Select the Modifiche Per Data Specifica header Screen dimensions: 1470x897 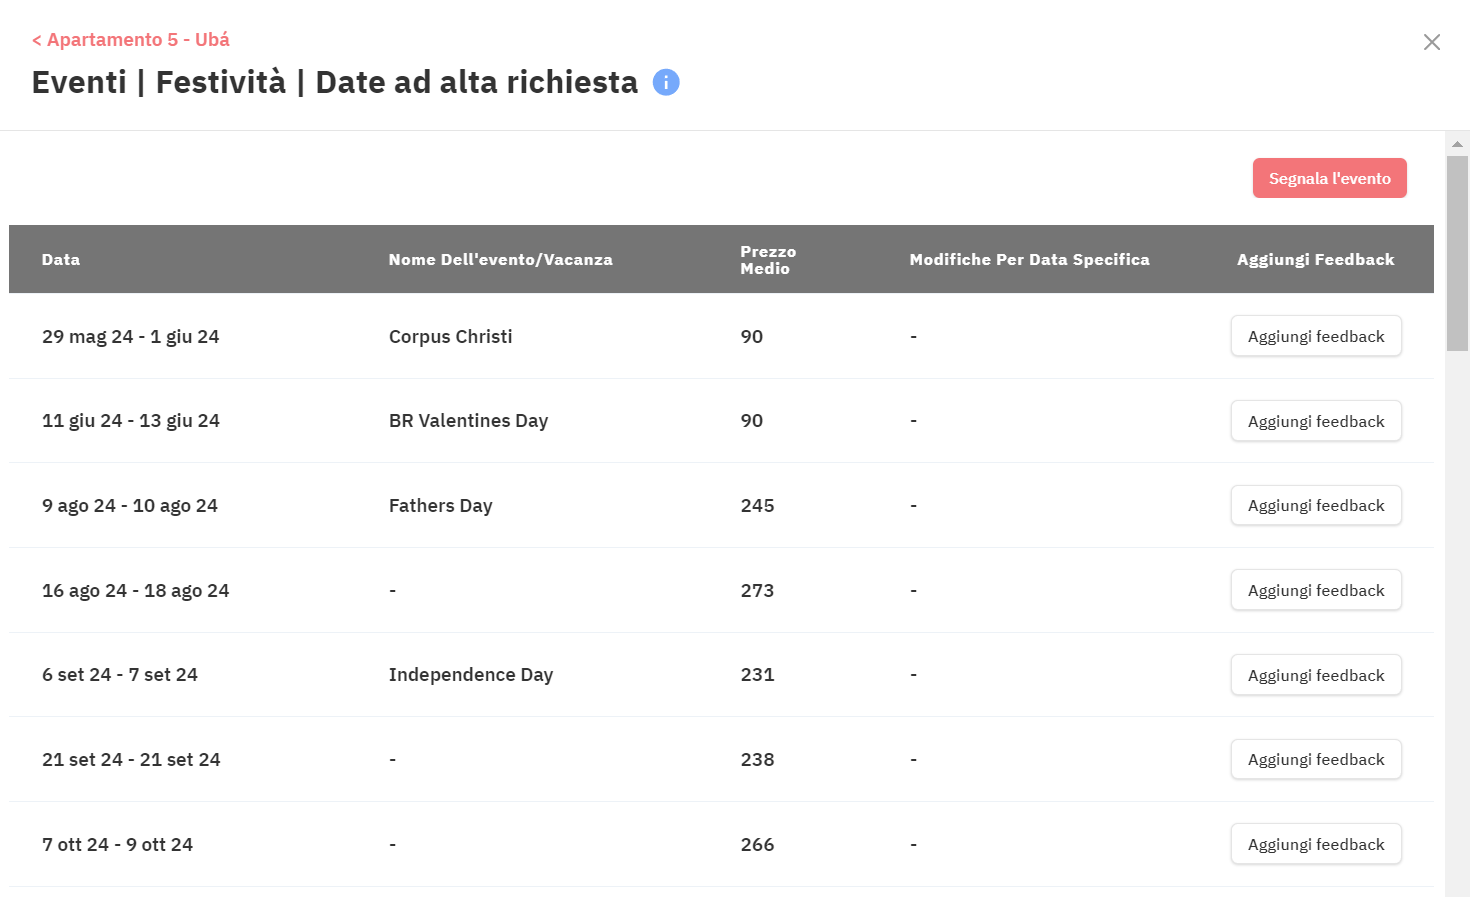[x=1029, y=259]
